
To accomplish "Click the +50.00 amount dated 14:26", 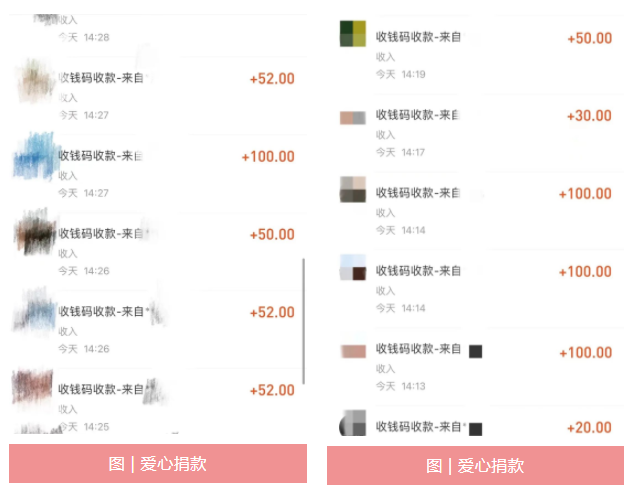I will pos(272,235).
